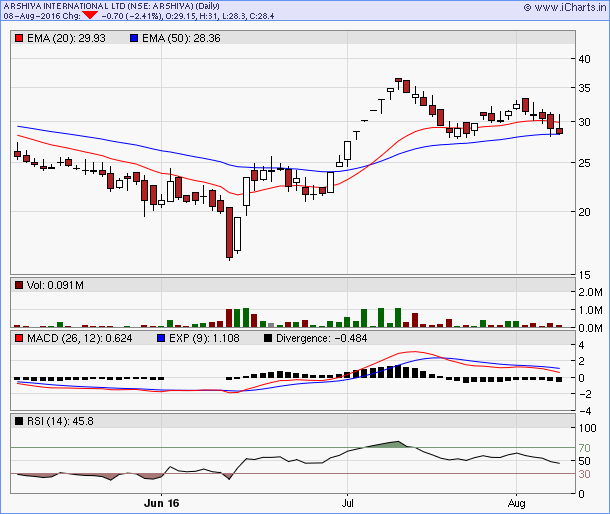The height and width of the screenshot is (514, 610).
Task: Click the text 'EMA (20): 29.93'
Action: (x=66, y=38)
